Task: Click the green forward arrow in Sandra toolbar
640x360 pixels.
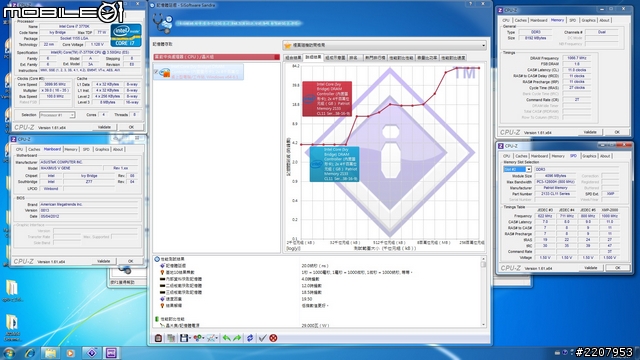Action: tap(237, 338)
